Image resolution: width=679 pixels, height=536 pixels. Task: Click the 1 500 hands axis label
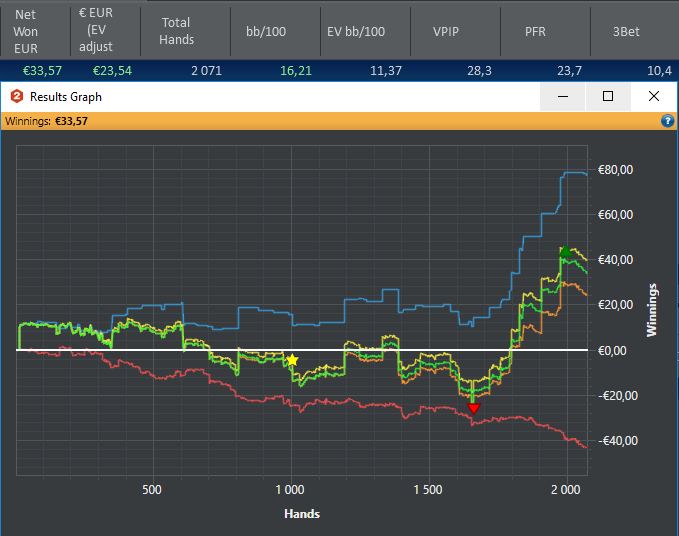coord(428,490)
